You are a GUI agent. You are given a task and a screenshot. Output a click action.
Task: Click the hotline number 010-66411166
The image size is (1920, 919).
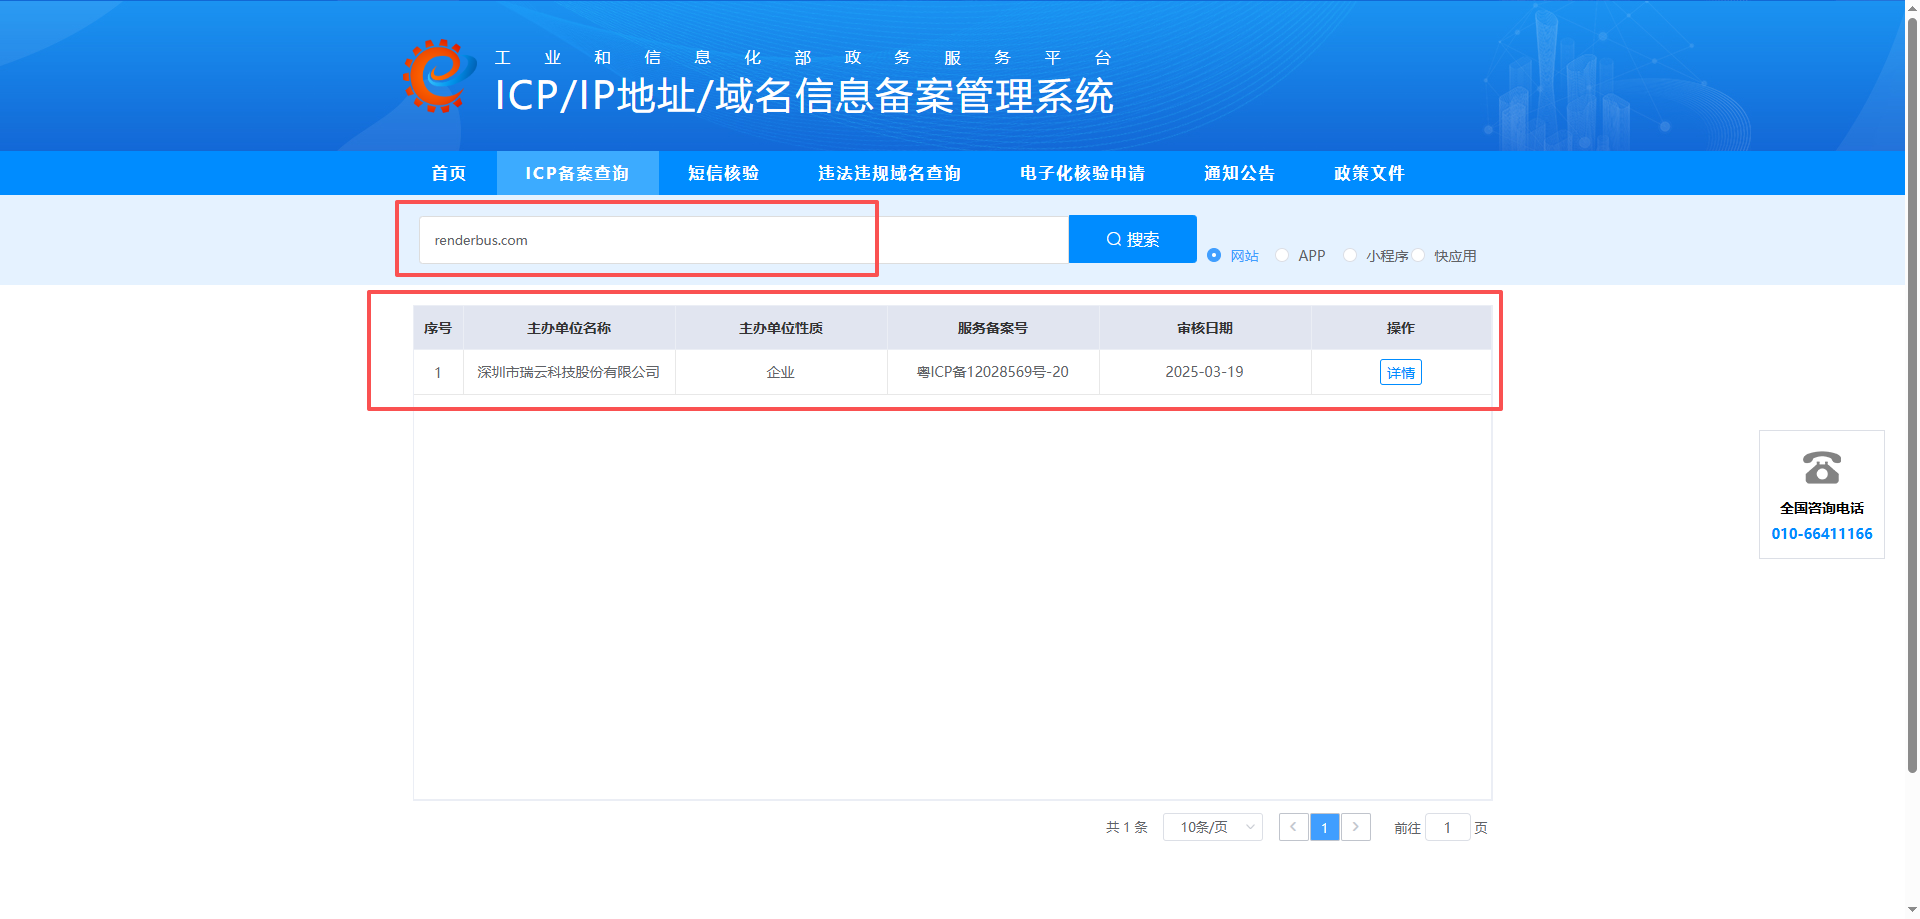(x=1821, y=533)
